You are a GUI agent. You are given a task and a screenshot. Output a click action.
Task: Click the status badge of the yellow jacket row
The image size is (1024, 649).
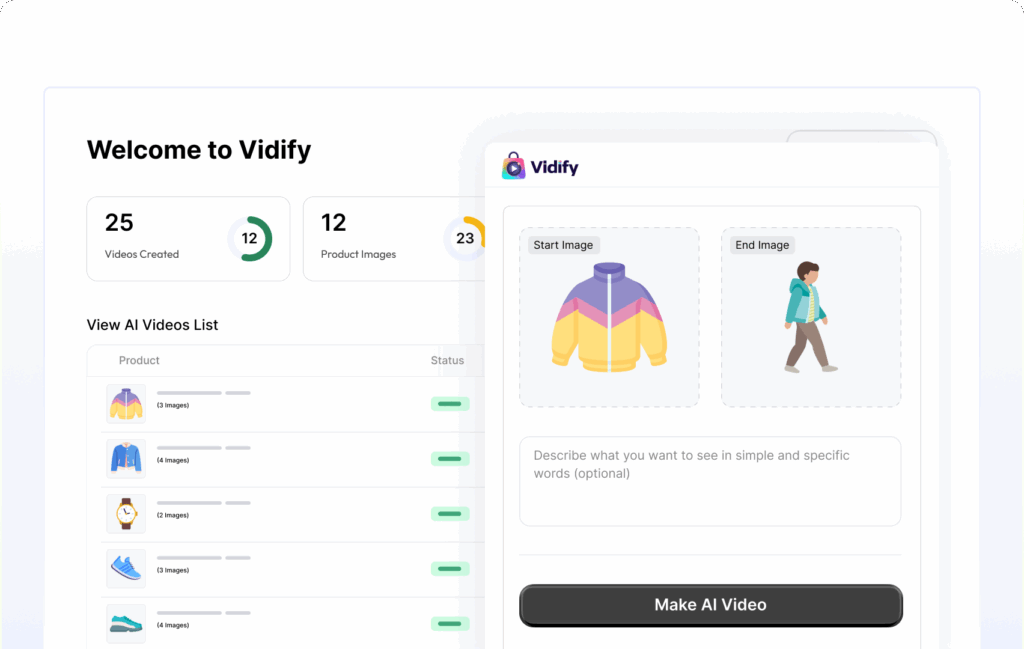pos(450,404)
